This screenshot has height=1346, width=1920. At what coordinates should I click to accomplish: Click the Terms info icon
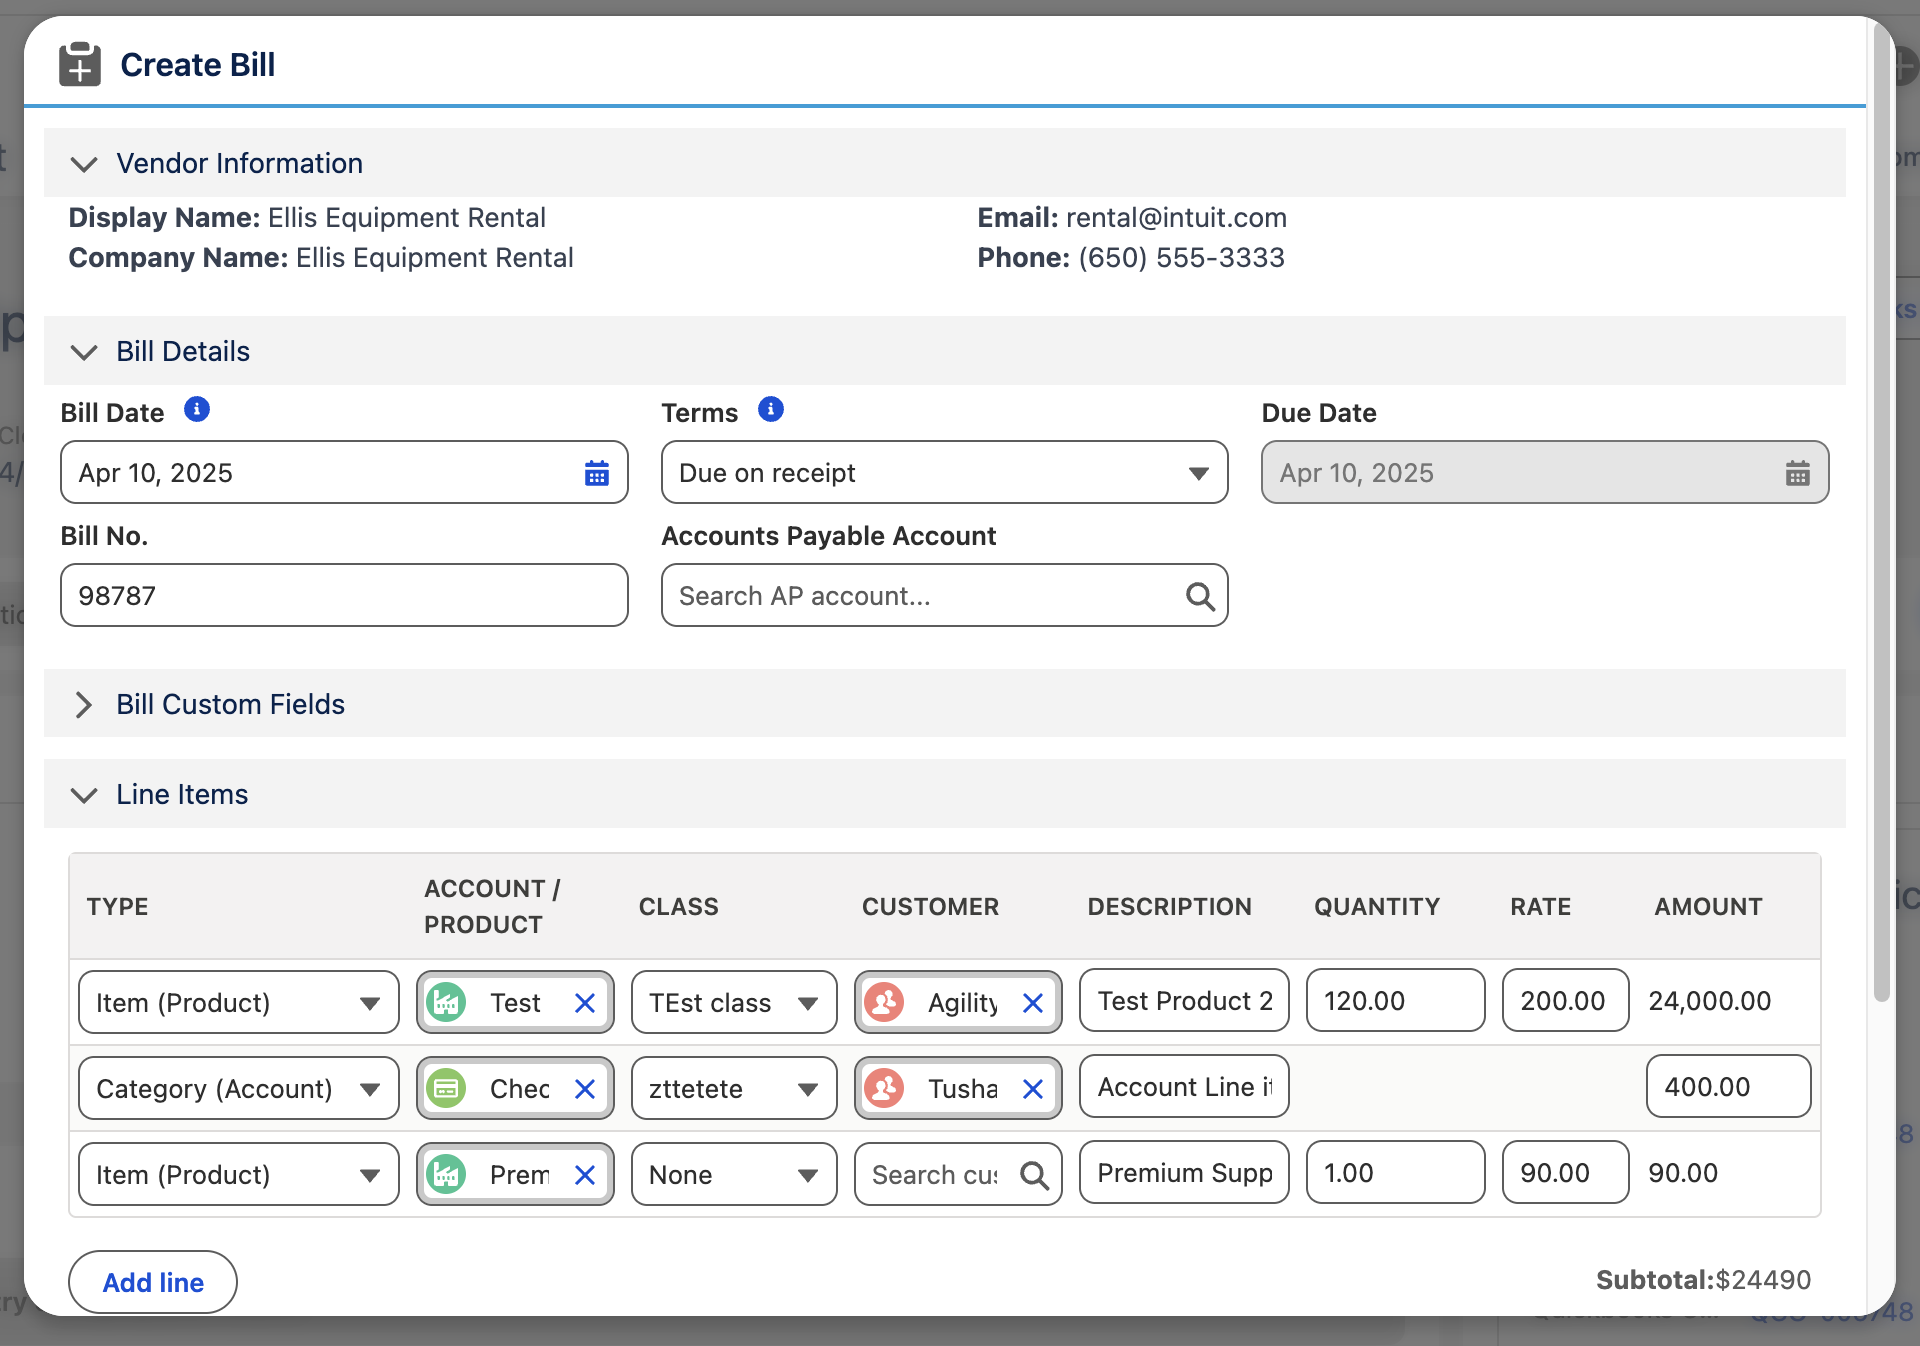pos(771,410)
